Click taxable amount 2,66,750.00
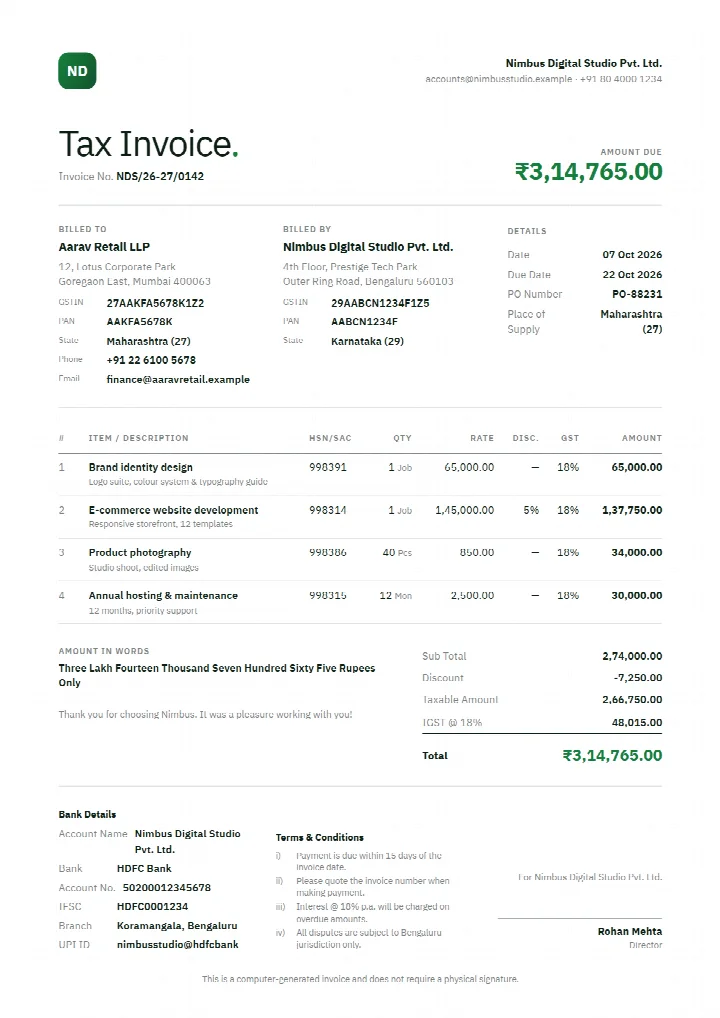 (x=632, y=699)
